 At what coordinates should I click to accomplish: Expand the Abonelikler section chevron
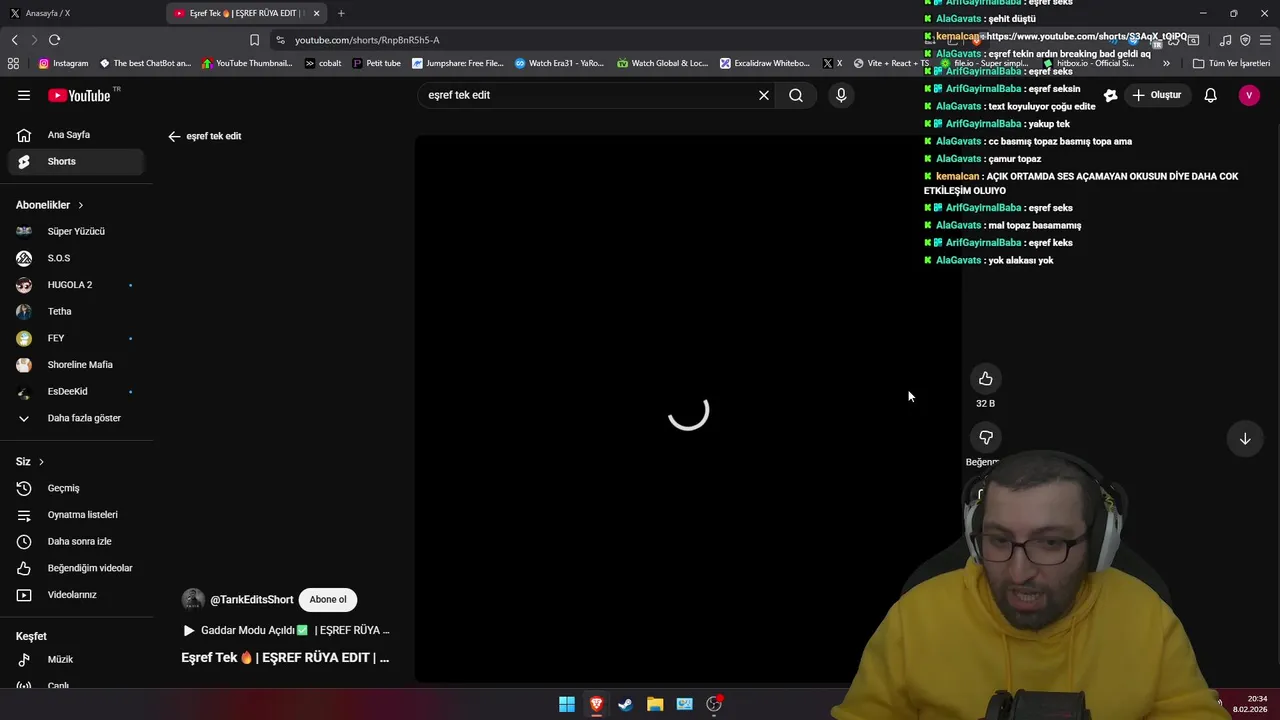pos(81,205)
